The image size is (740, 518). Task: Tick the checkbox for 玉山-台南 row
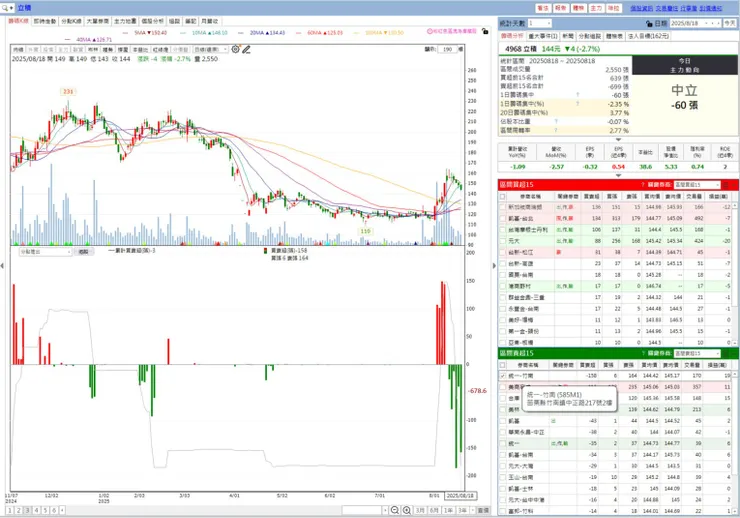(503, 477)
